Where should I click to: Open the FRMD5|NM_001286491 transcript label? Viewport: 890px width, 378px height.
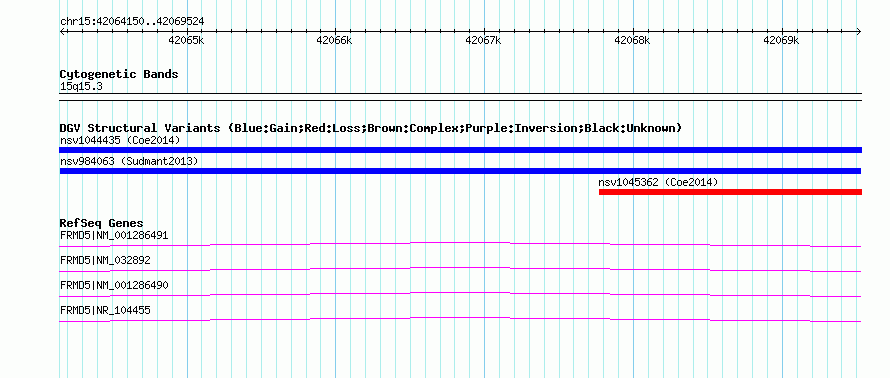click(x=114, y=235)
